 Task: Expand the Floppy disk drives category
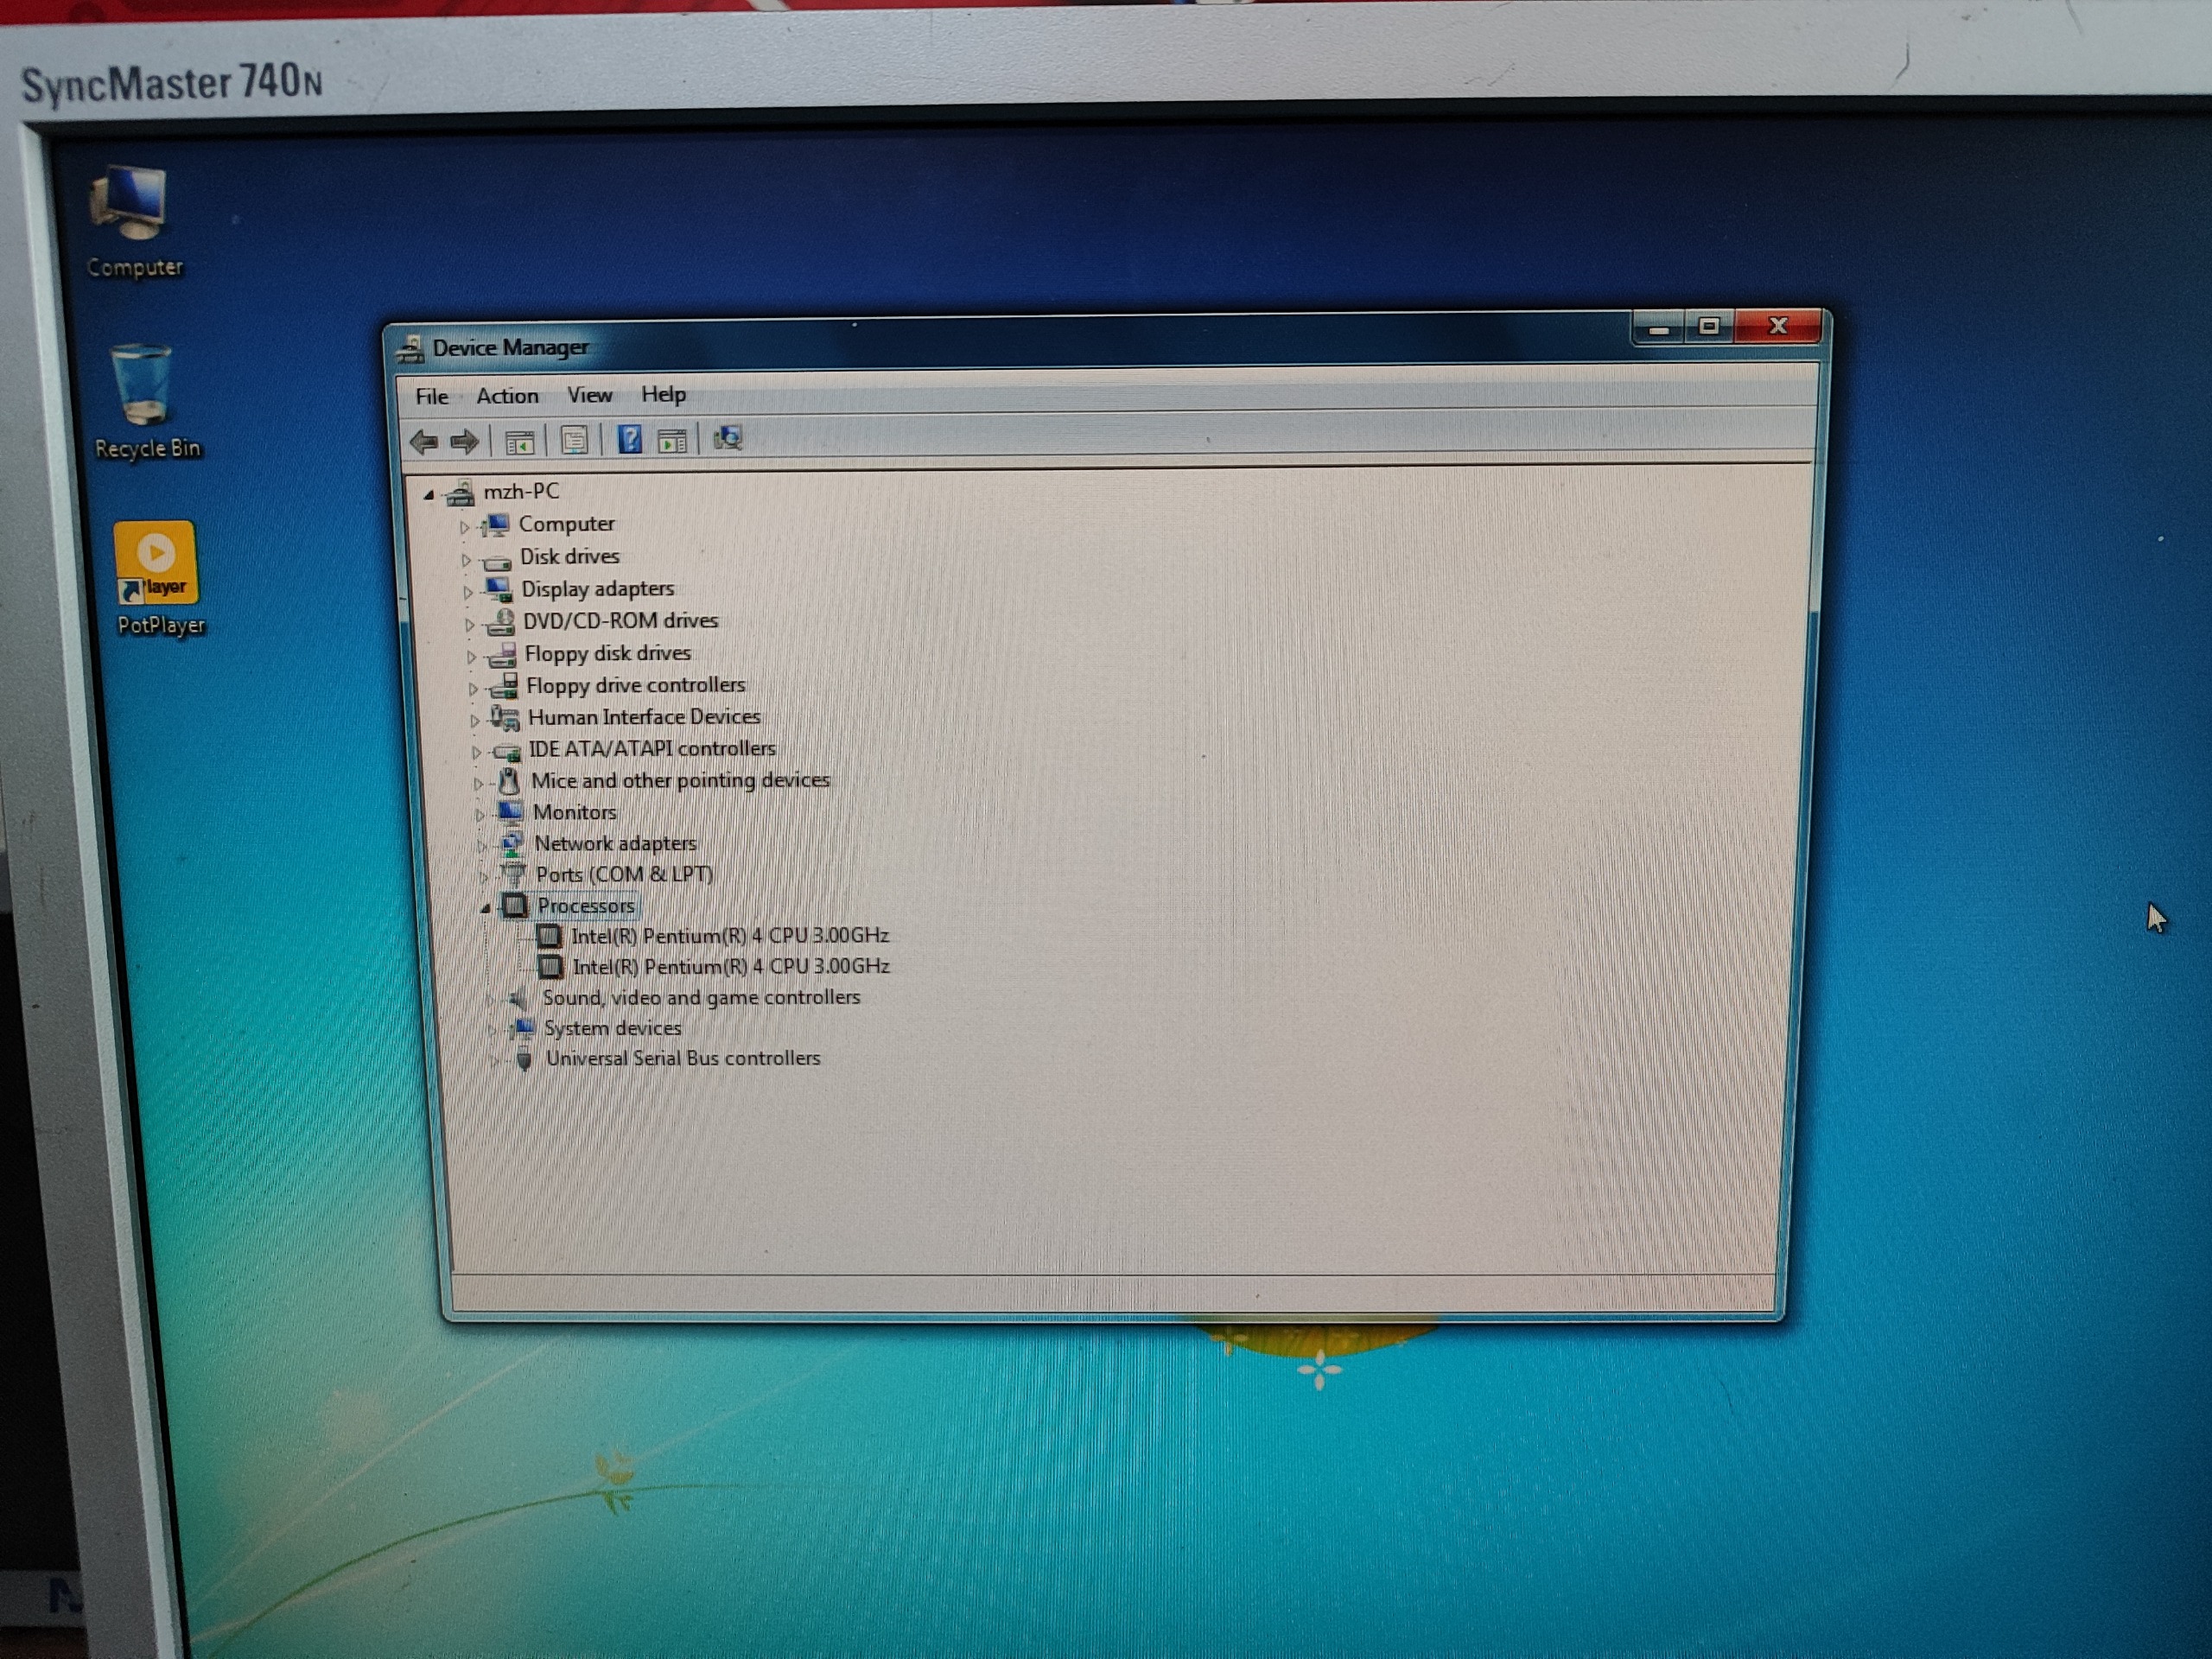coord(471,657)
